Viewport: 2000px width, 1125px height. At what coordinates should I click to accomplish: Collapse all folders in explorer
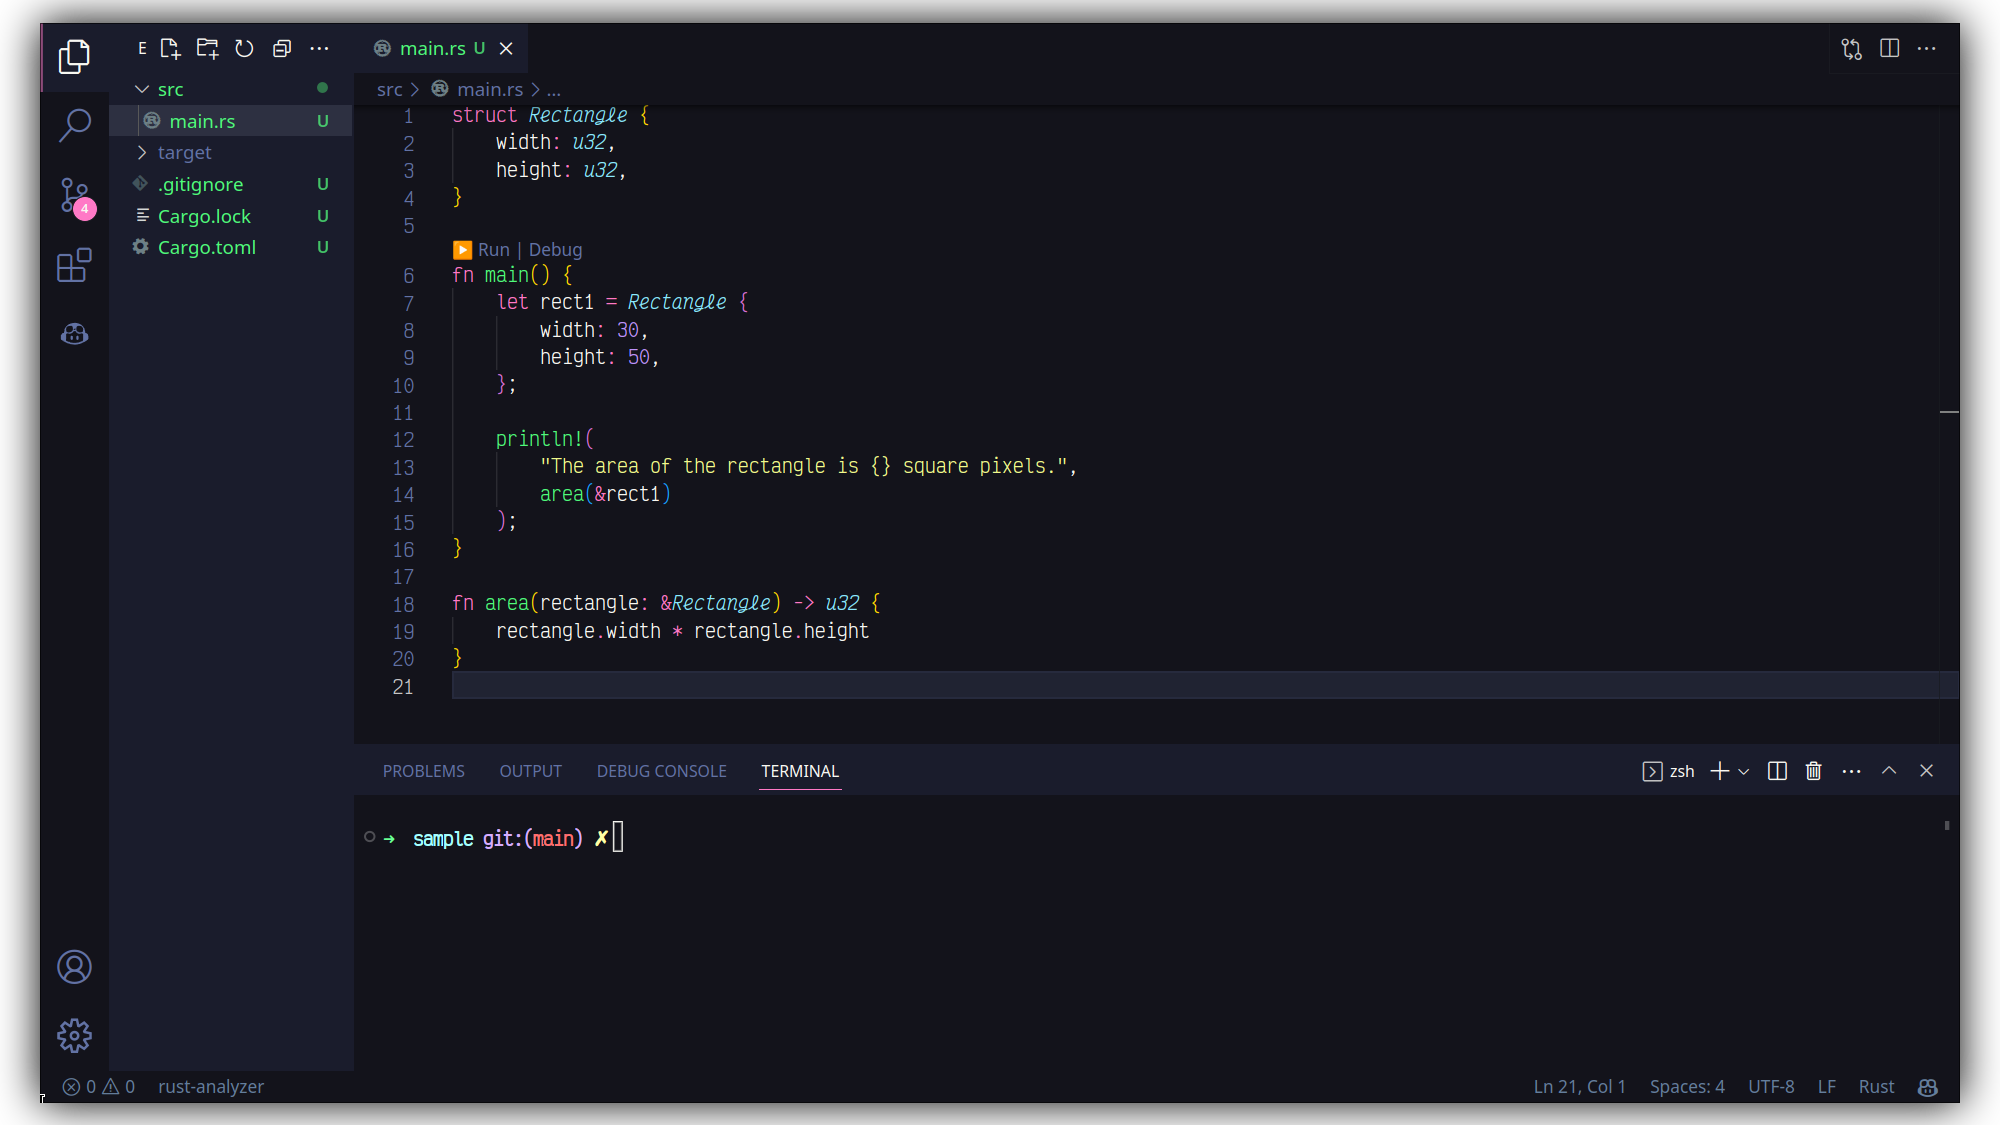[x=282, y=48]
